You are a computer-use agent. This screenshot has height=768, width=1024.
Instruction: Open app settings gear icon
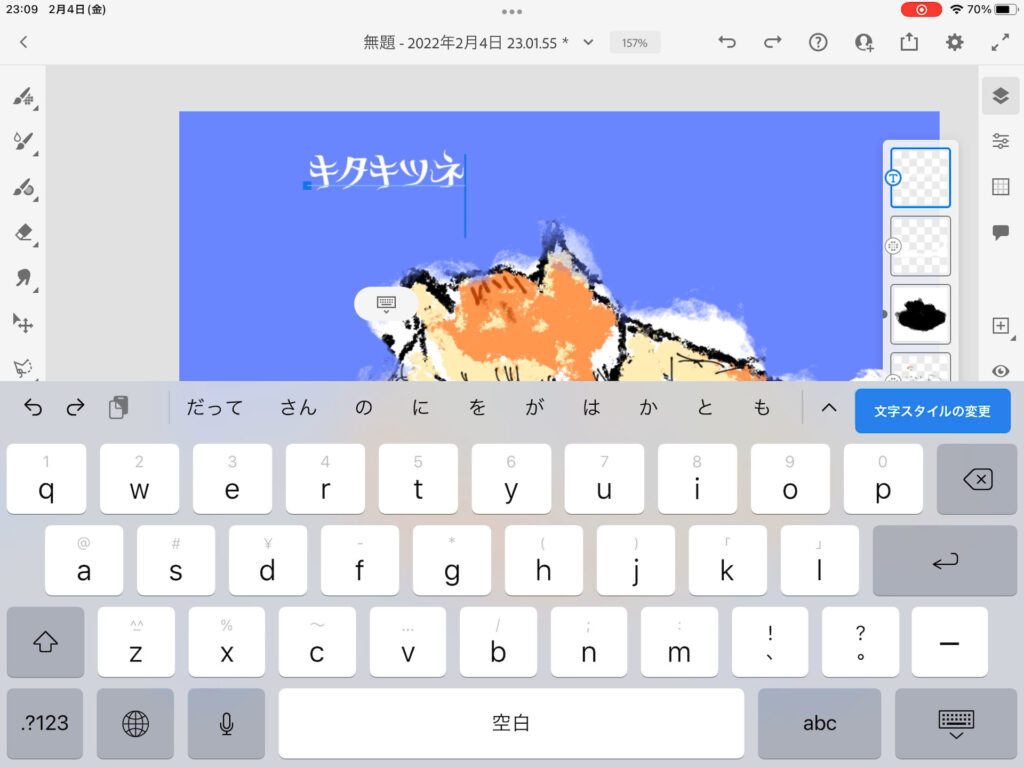coord(955,42)
